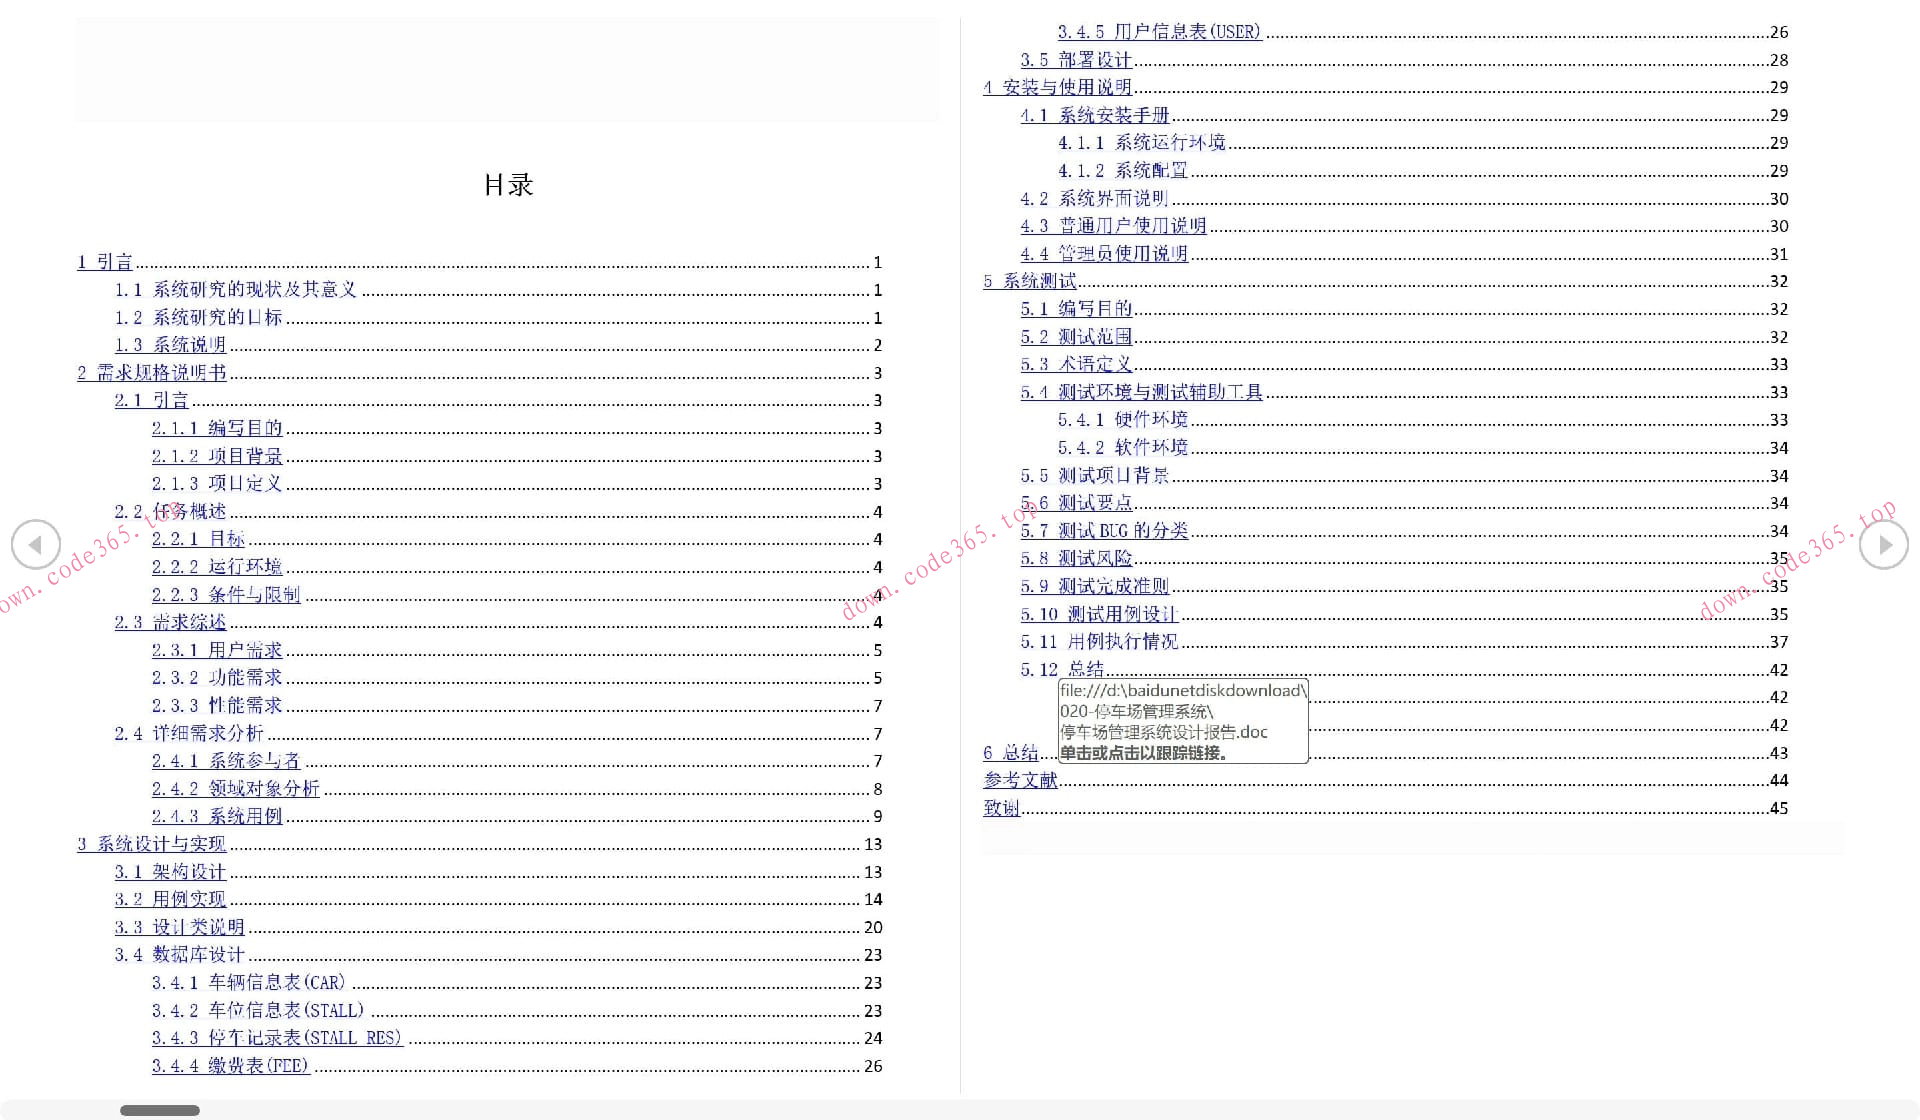The image size is (1920, 1120).
Task: Follow the '5.7 测试BUG的分类' link
Action: click(1104, 531)
